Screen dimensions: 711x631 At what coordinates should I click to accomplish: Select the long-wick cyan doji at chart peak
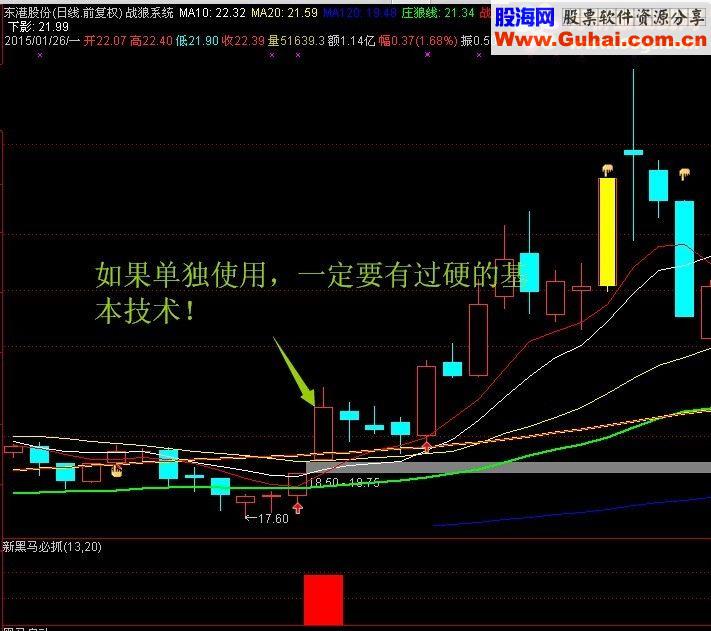click(x=633, y=154)
